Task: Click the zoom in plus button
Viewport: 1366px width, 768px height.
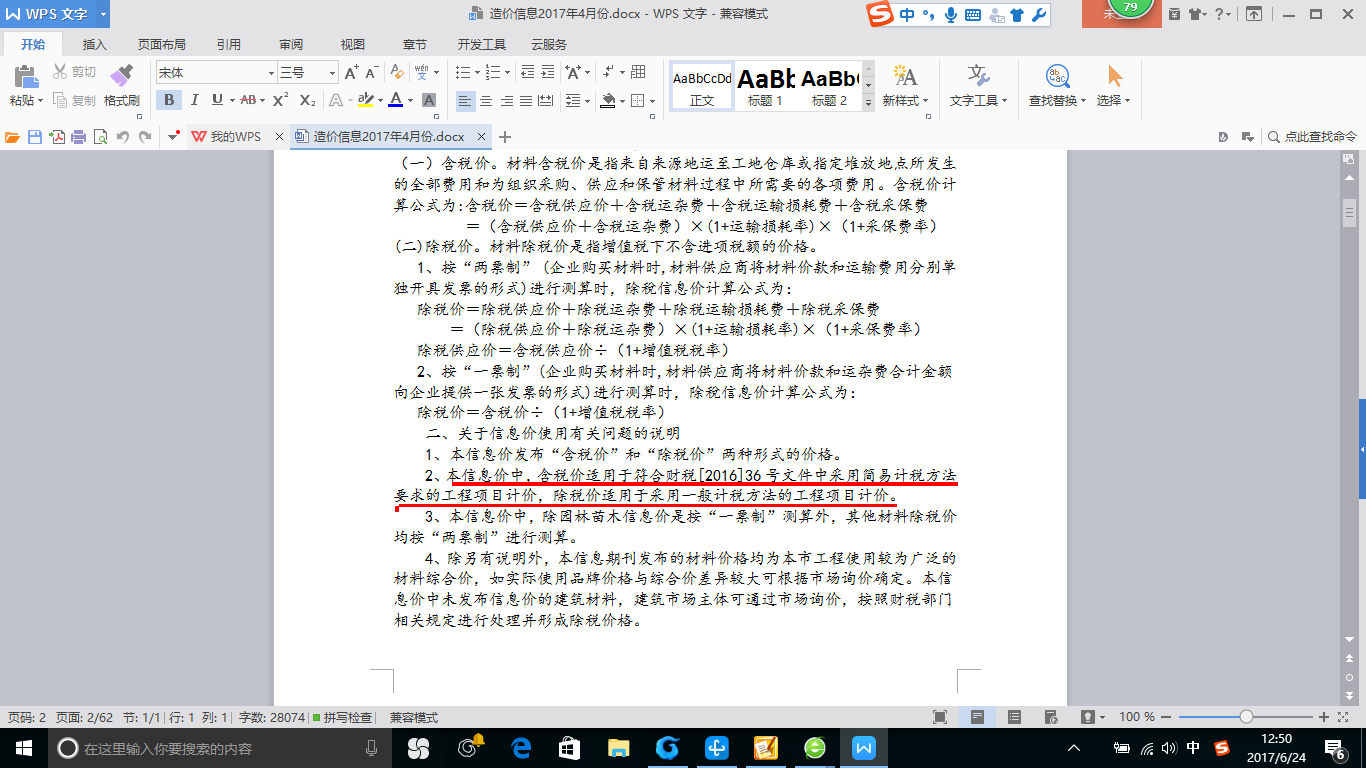Action: pos(1324,717)
